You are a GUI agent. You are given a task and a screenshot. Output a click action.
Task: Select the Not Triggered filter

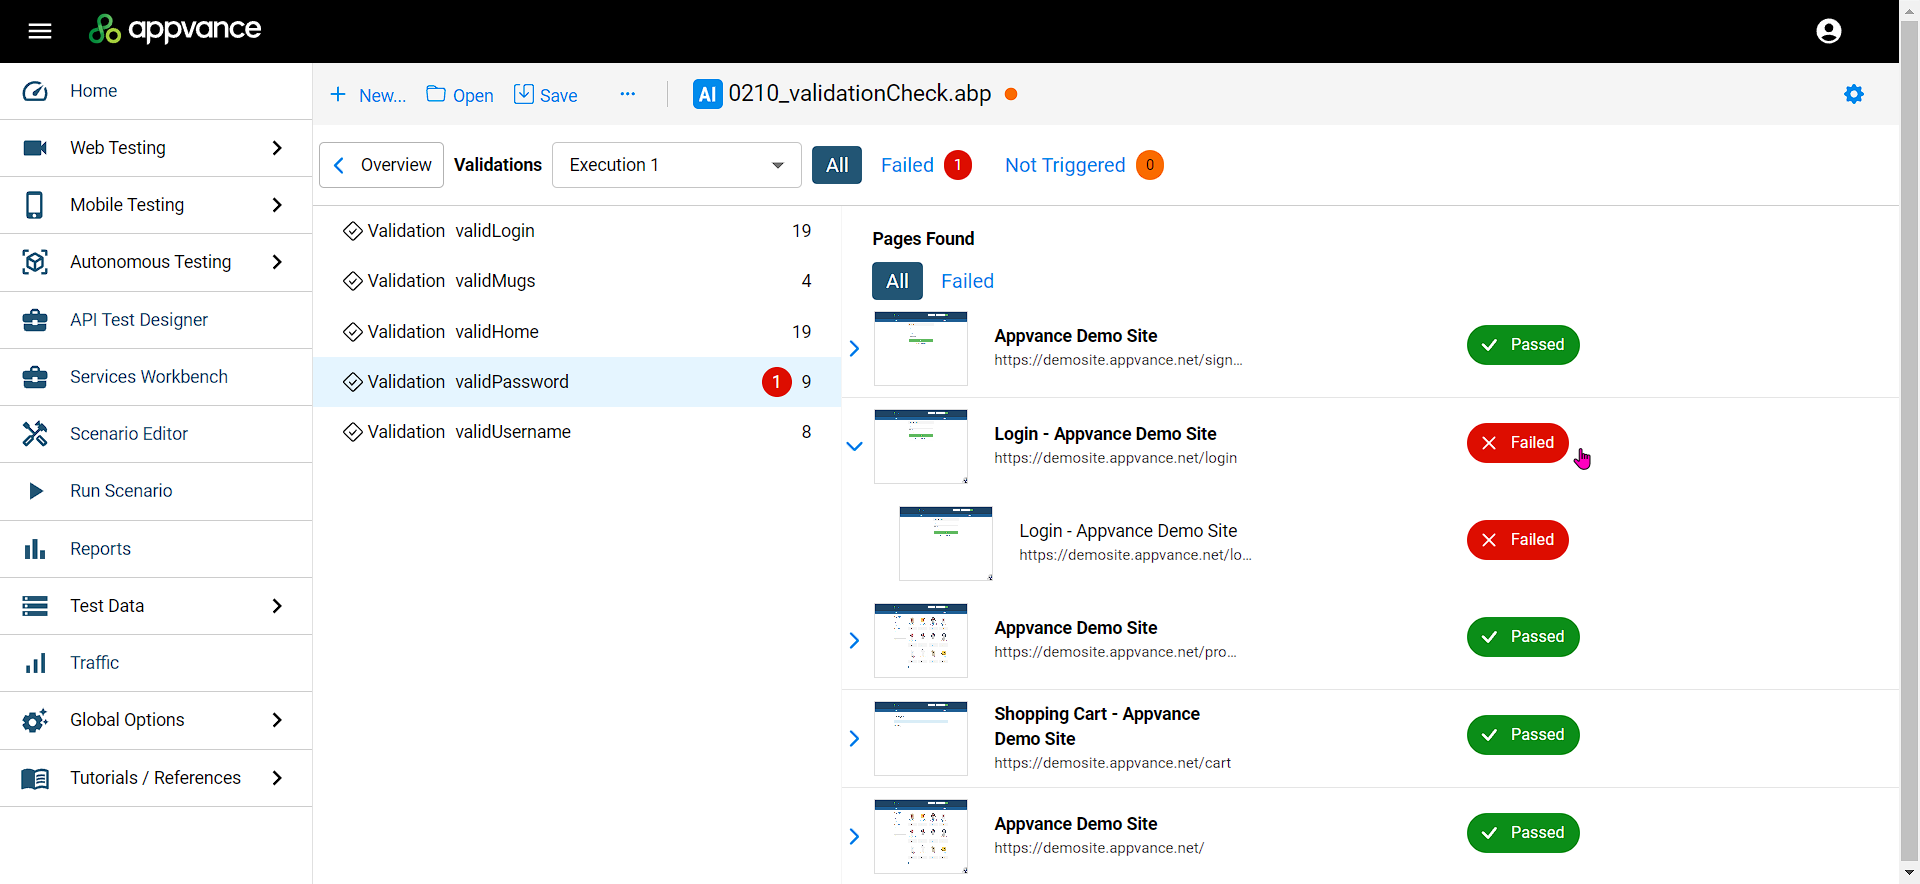[x=1064, y=165]
